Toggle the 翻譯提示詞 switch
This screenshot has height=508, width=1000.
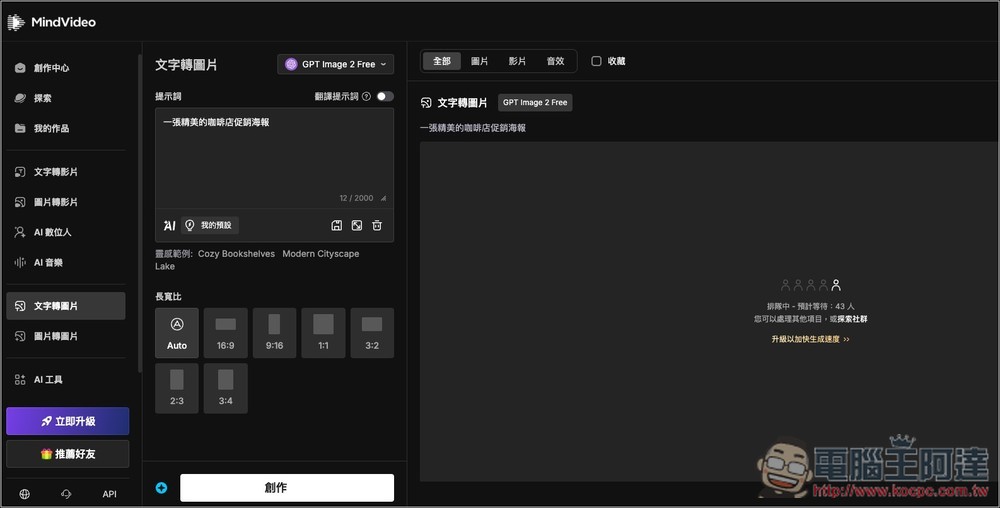[x=385, y=96]
